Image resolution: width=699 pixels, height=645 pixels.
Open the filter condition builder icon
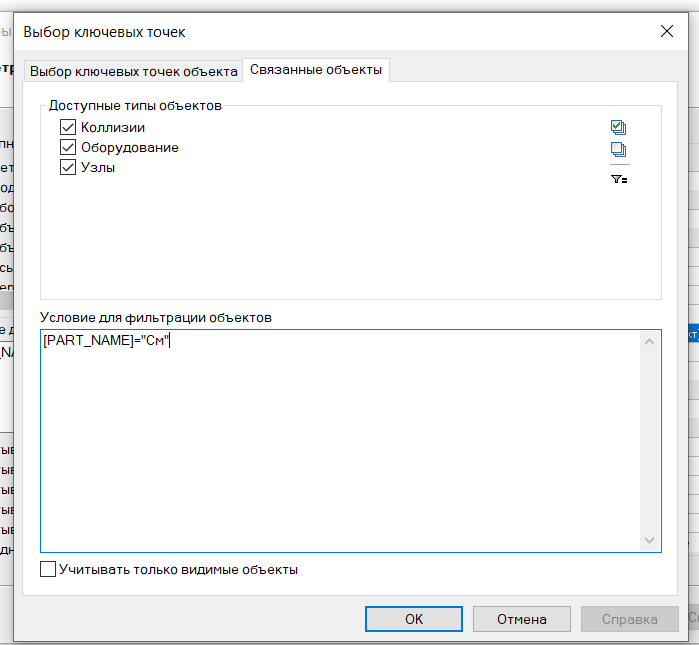[x=619, y=179]
